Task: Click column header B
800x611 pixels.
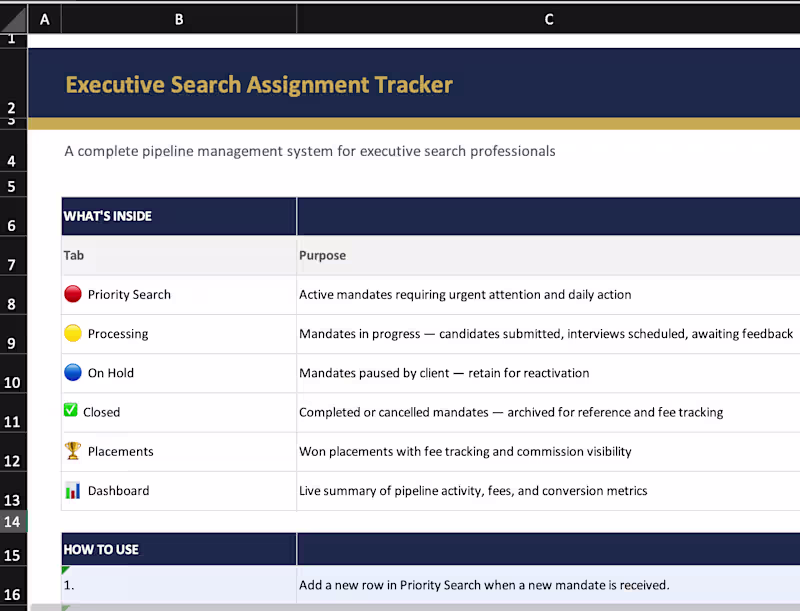Action: [178, 18]
